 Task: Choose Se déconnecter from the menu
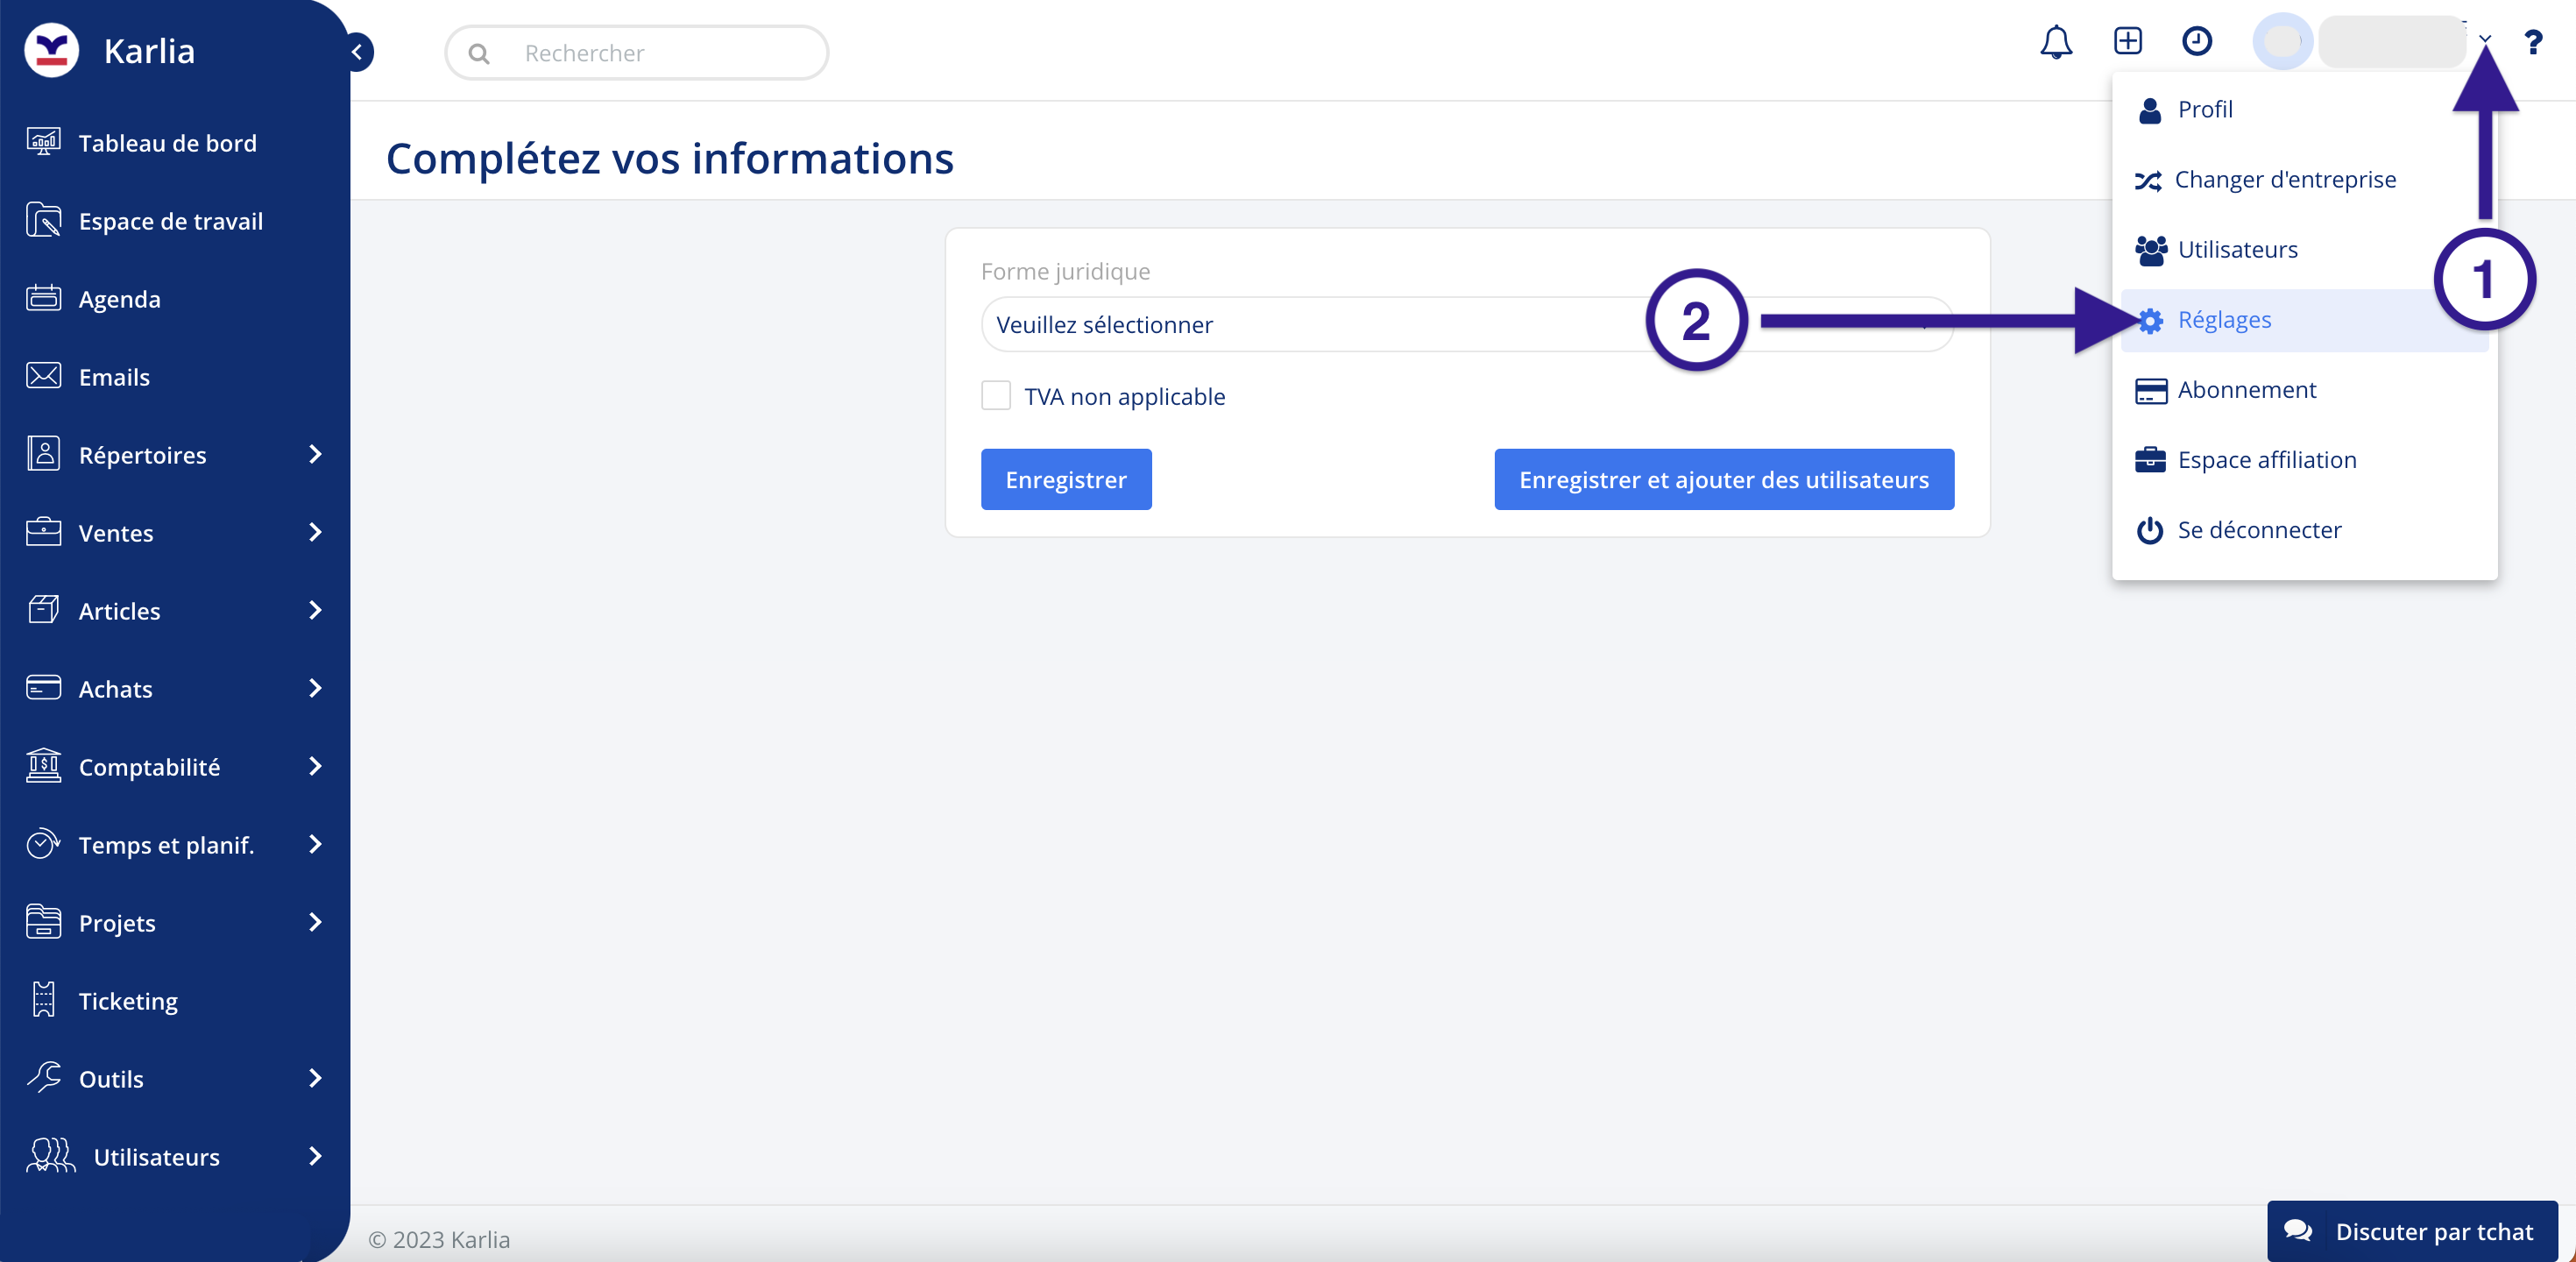tap(2258, 530)
